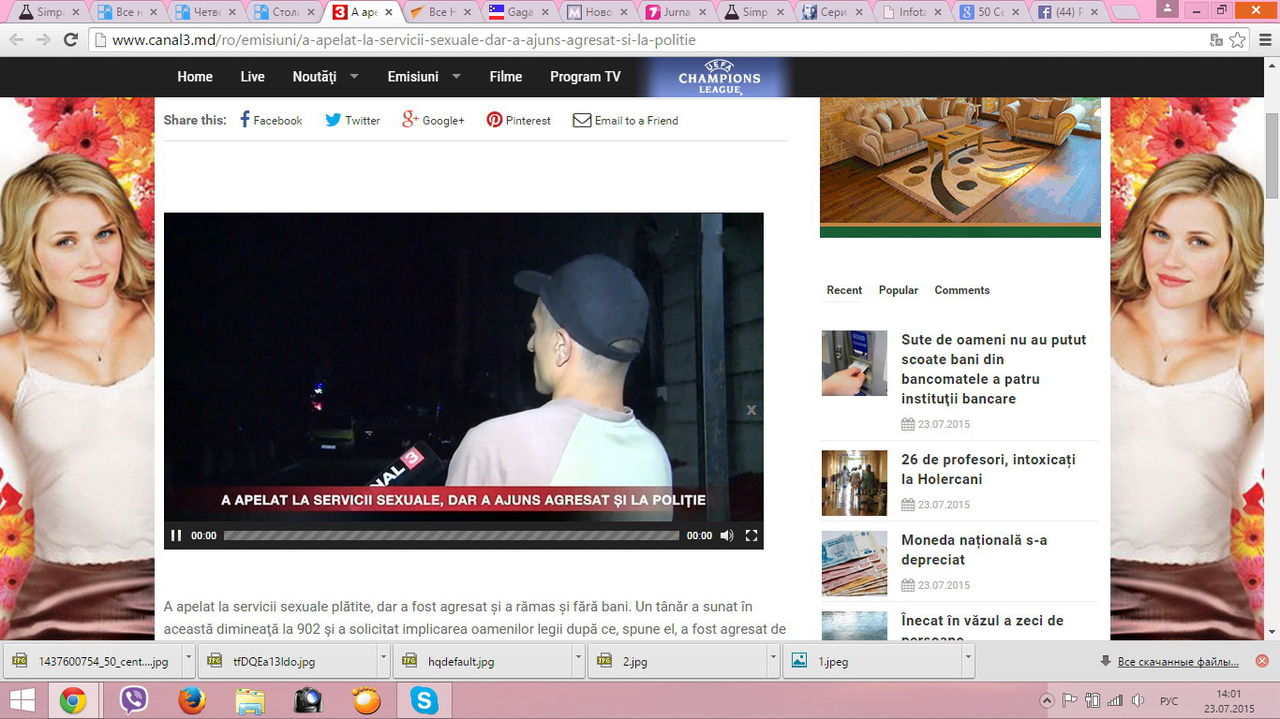Open the Program TV menu item

coord(585,77)
